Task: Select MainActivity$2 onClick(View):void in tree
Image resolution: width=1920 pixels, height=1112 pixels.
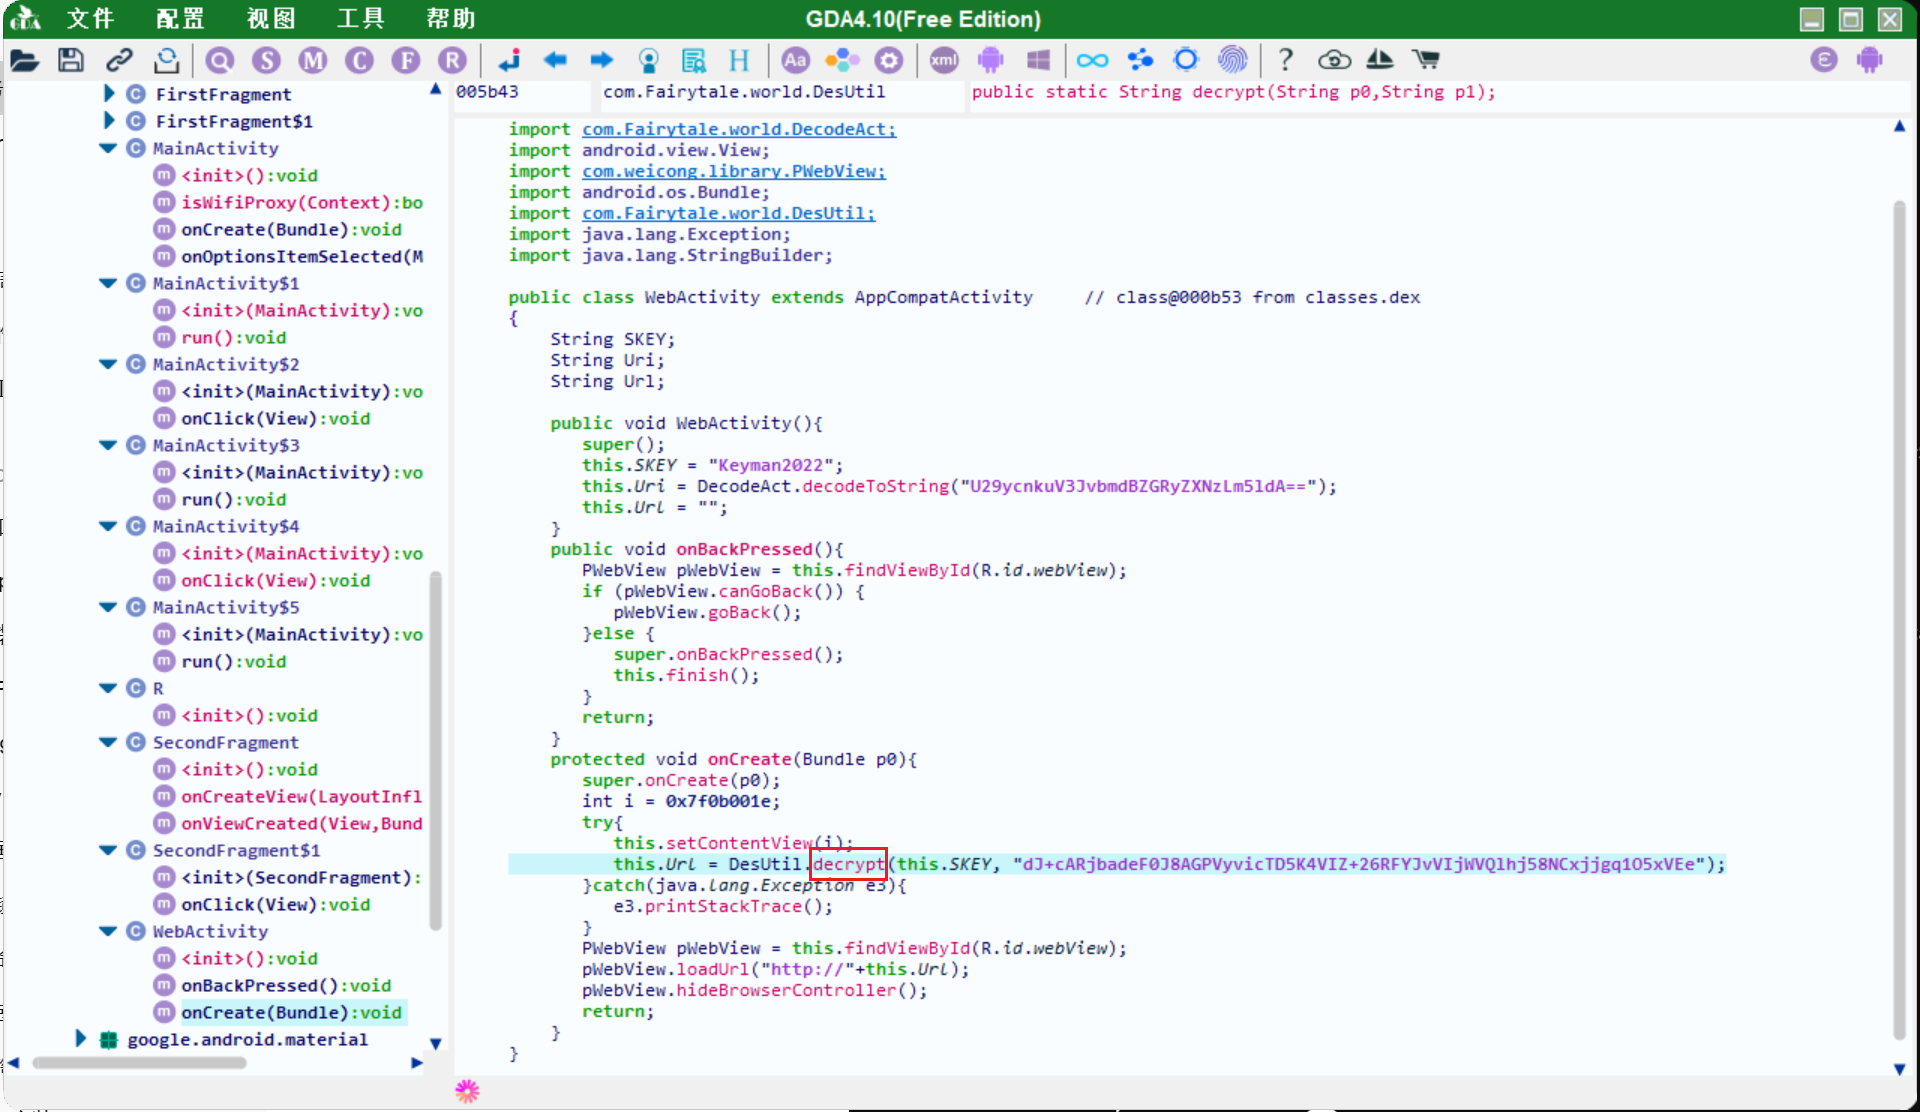Action: 275,418
